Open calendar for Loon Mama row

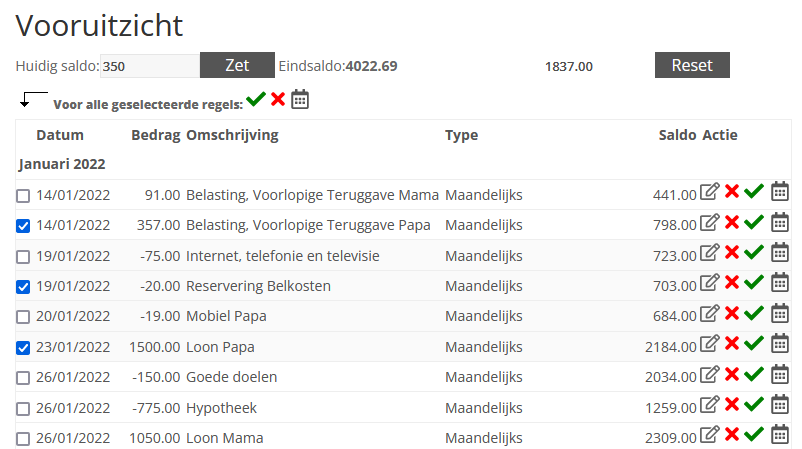click(x=780, y=435)
